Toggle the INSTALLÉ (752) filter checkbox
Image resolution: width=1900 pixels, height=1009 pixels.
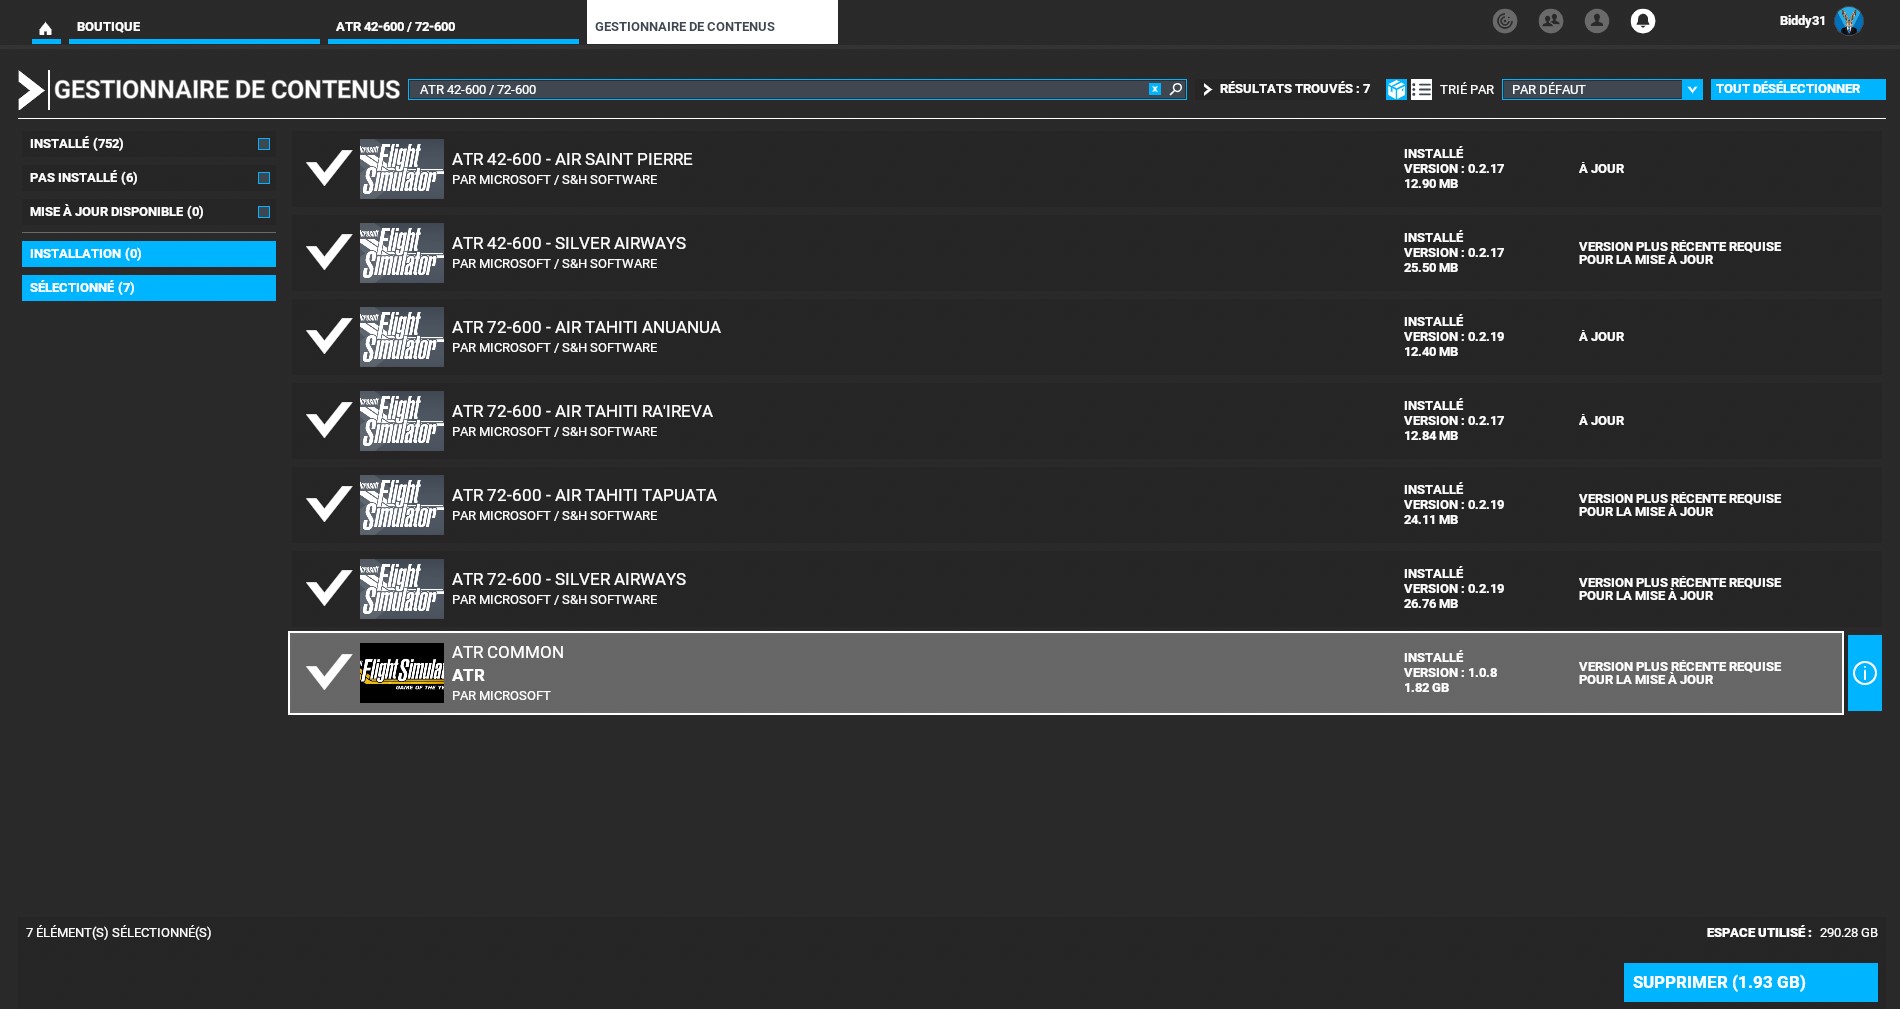click(x=264, y=144)
